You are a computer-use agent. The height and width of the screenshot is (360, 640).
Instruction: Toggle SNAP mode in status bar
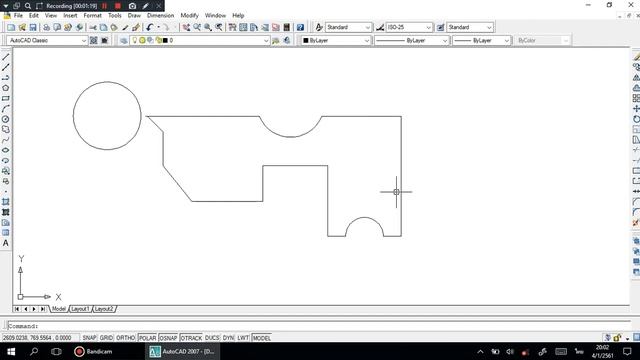[x=89, y=338]
